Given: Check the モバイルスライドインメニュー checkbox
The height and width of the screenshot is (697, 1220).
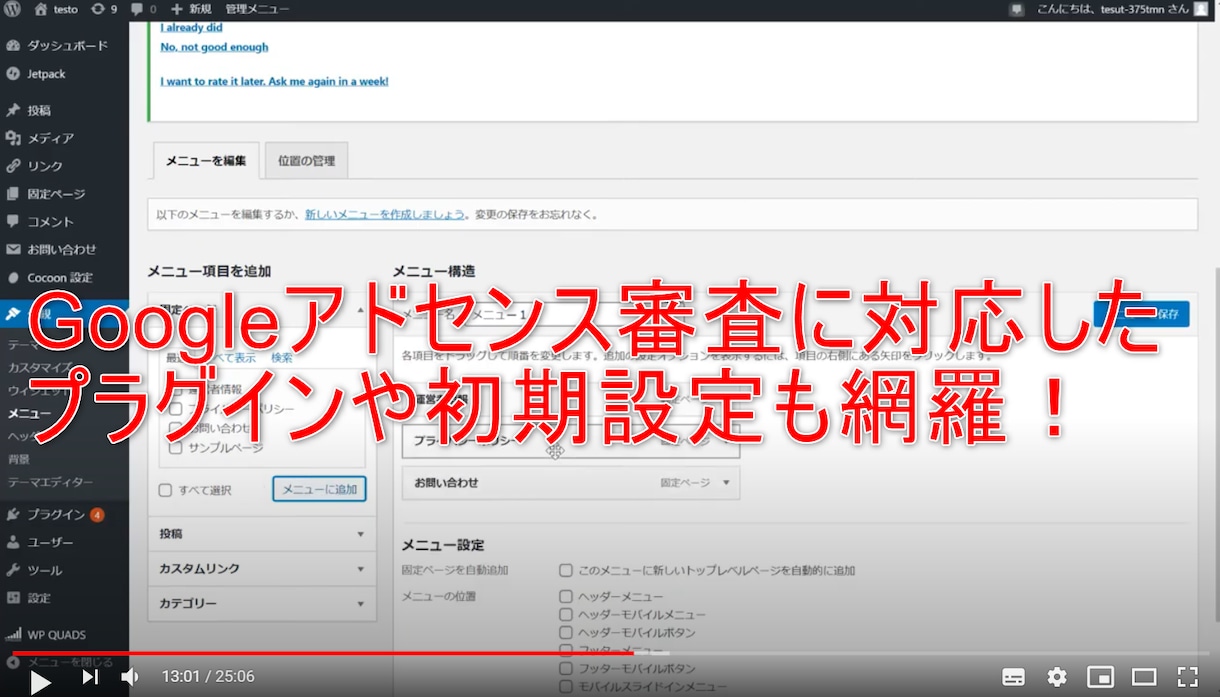Looking at the screenshot, I should (x=566, y=686).
